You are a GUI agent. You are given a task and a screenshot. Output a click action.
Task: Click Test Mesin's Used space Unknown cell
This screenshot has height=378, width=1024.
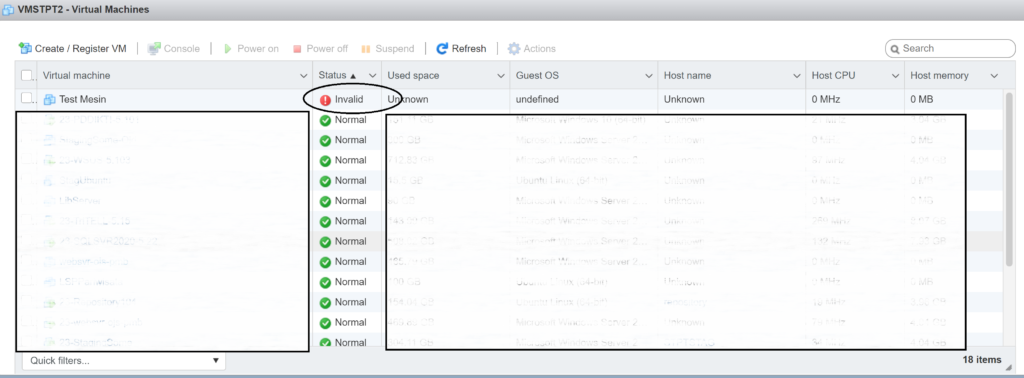(408, 100)
